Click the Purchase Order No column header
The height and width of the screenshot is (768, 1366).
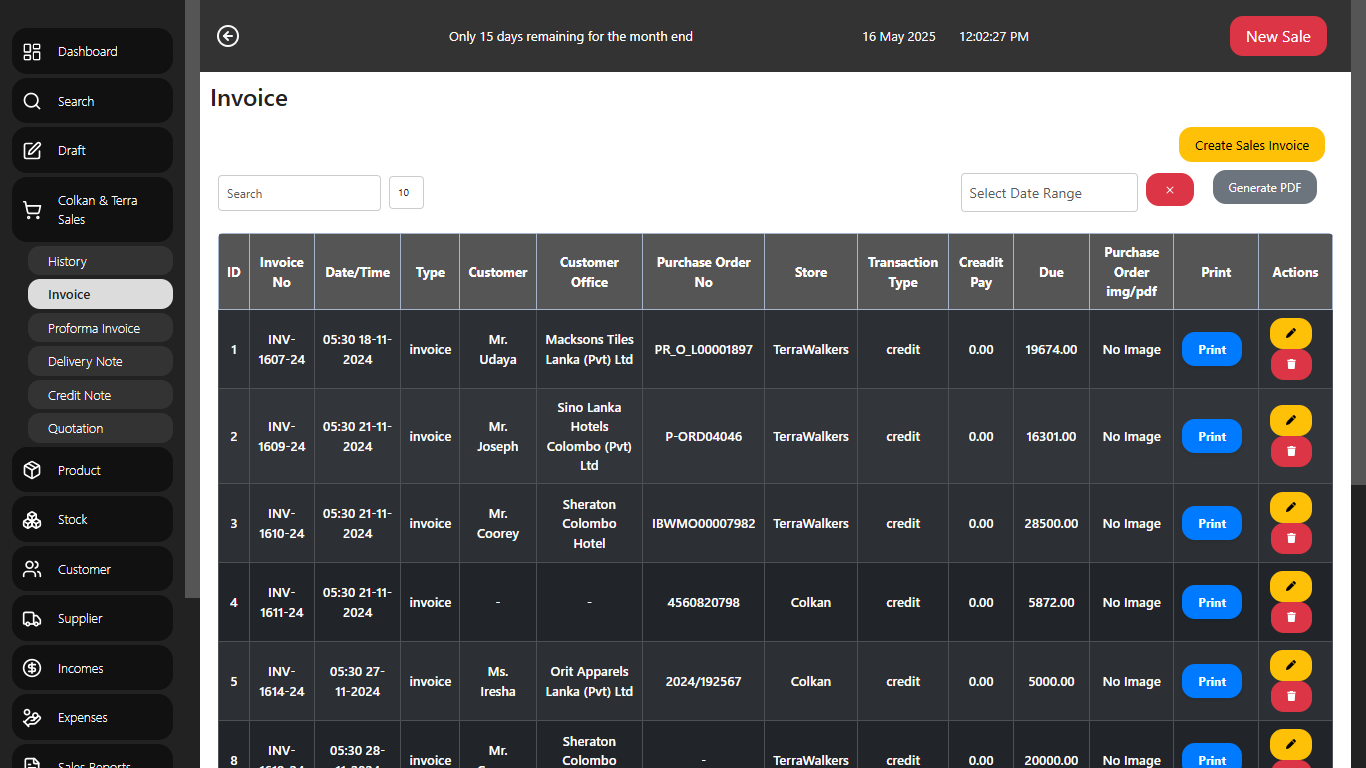(x=704, y=272)
